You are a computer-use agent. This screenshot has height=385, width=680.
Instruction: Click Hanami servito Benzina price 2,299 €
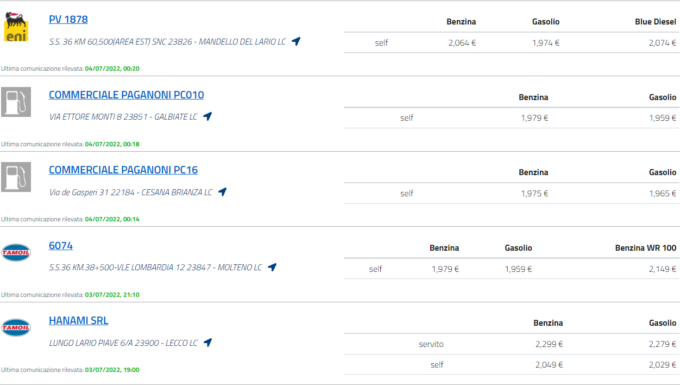tap(549, 344)
